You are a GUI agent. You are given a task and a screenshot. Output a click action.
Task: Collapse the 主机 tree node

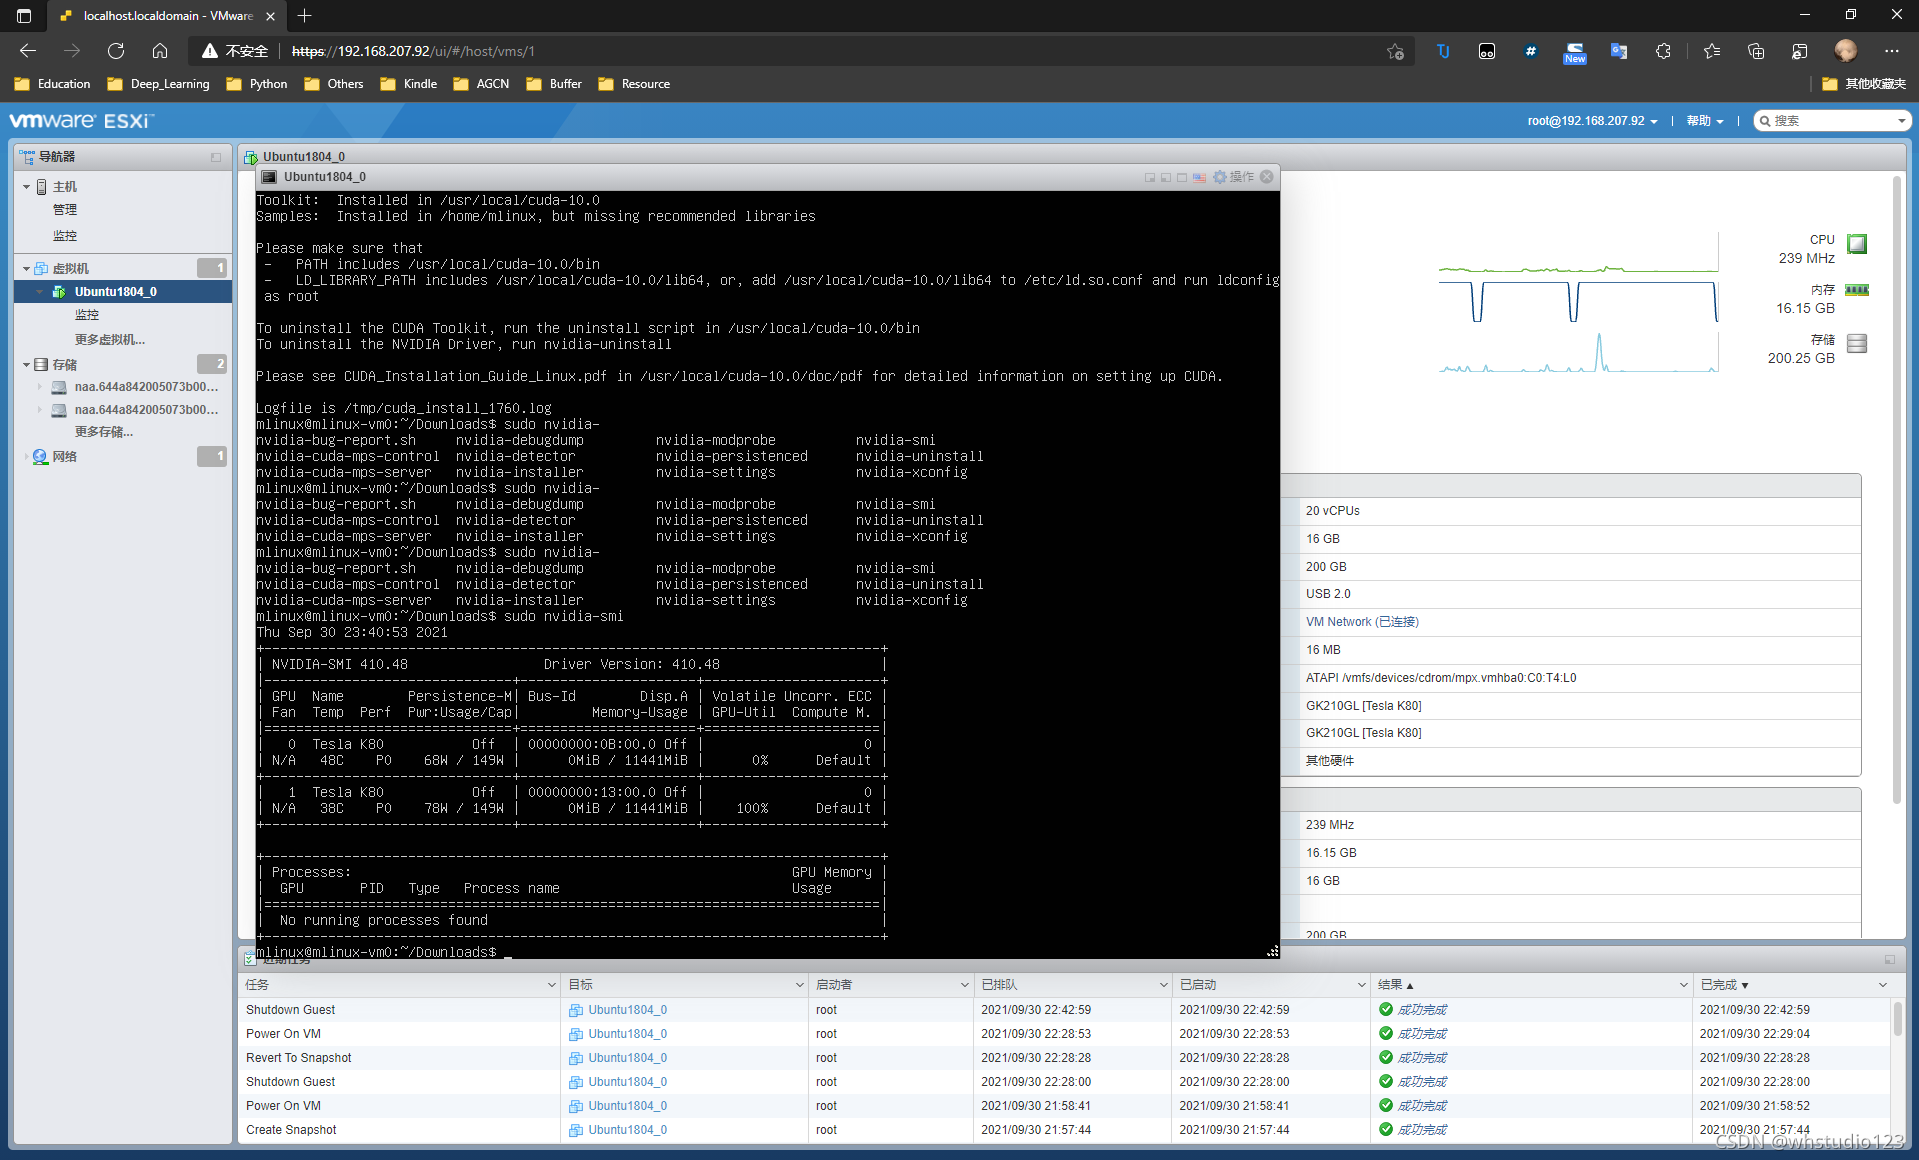point(27,187)
